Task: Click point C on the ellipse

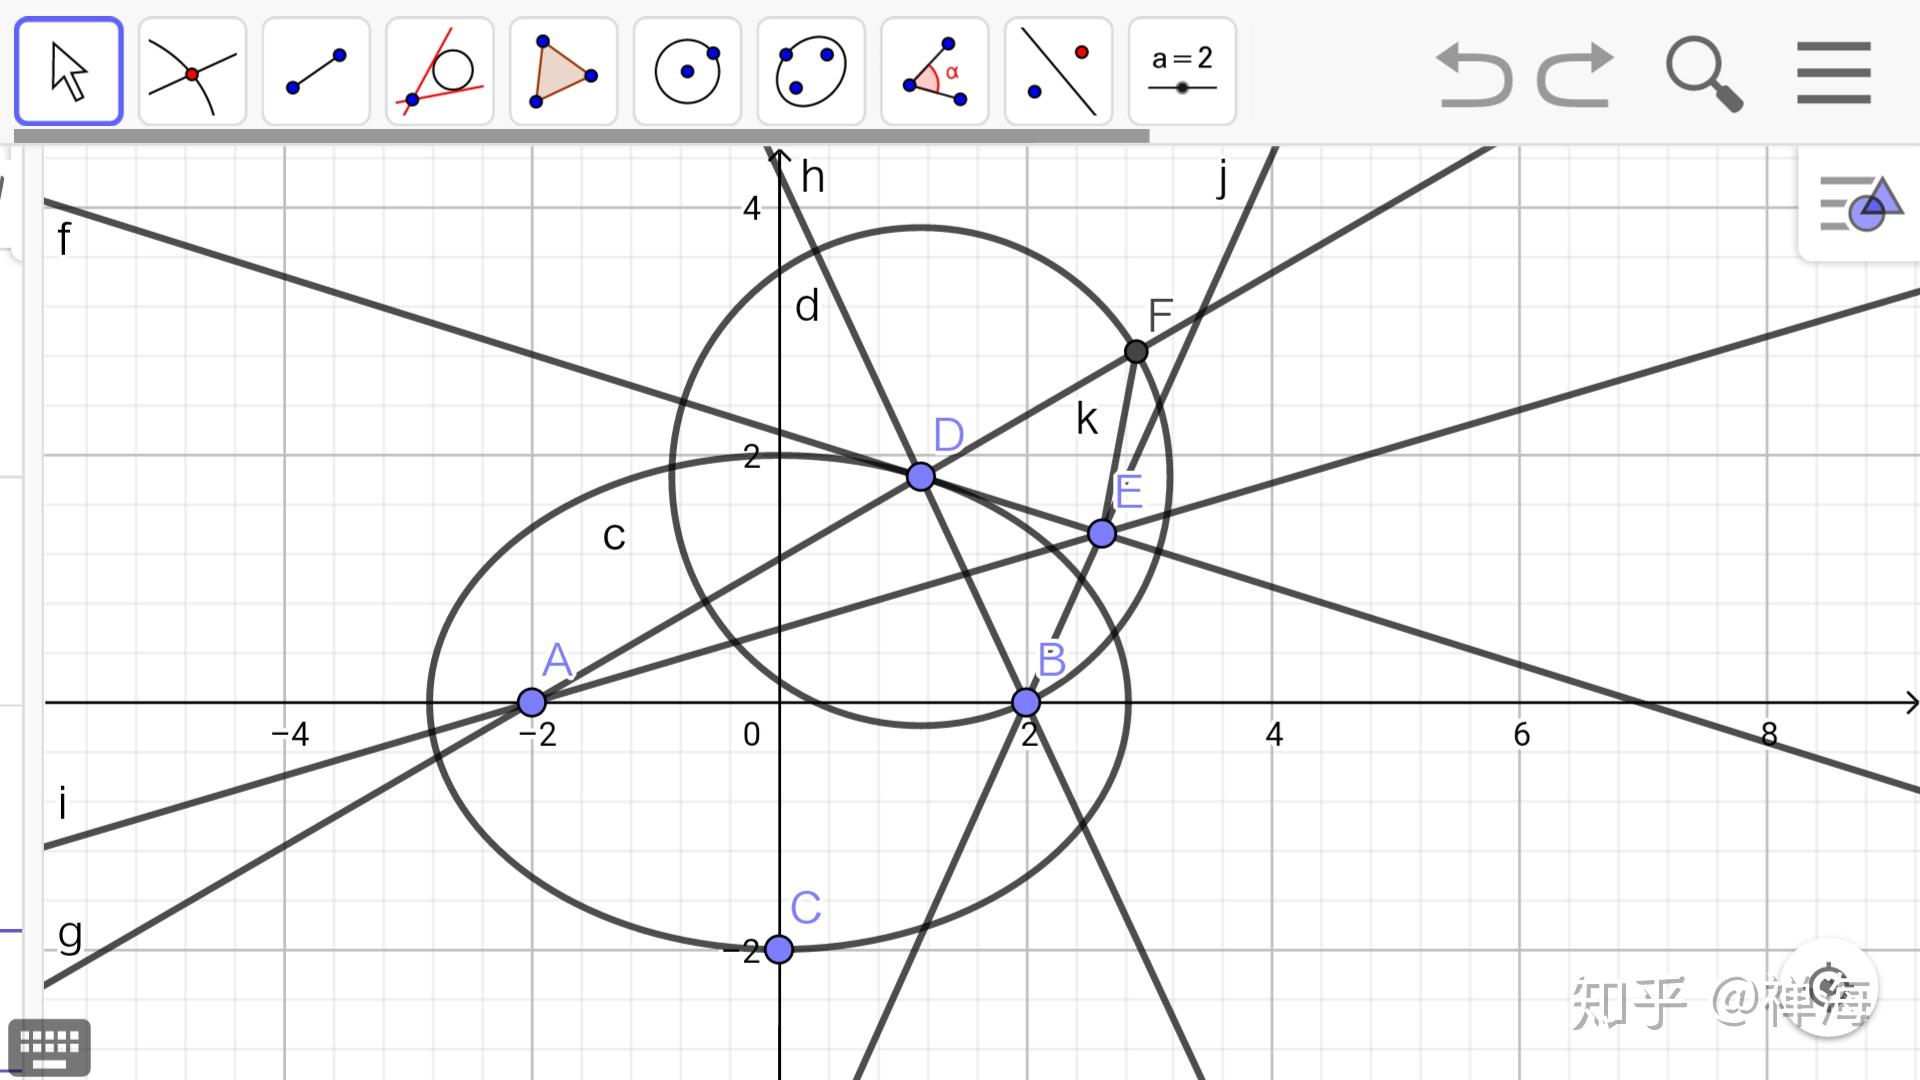Action: (x=779, y=949)
